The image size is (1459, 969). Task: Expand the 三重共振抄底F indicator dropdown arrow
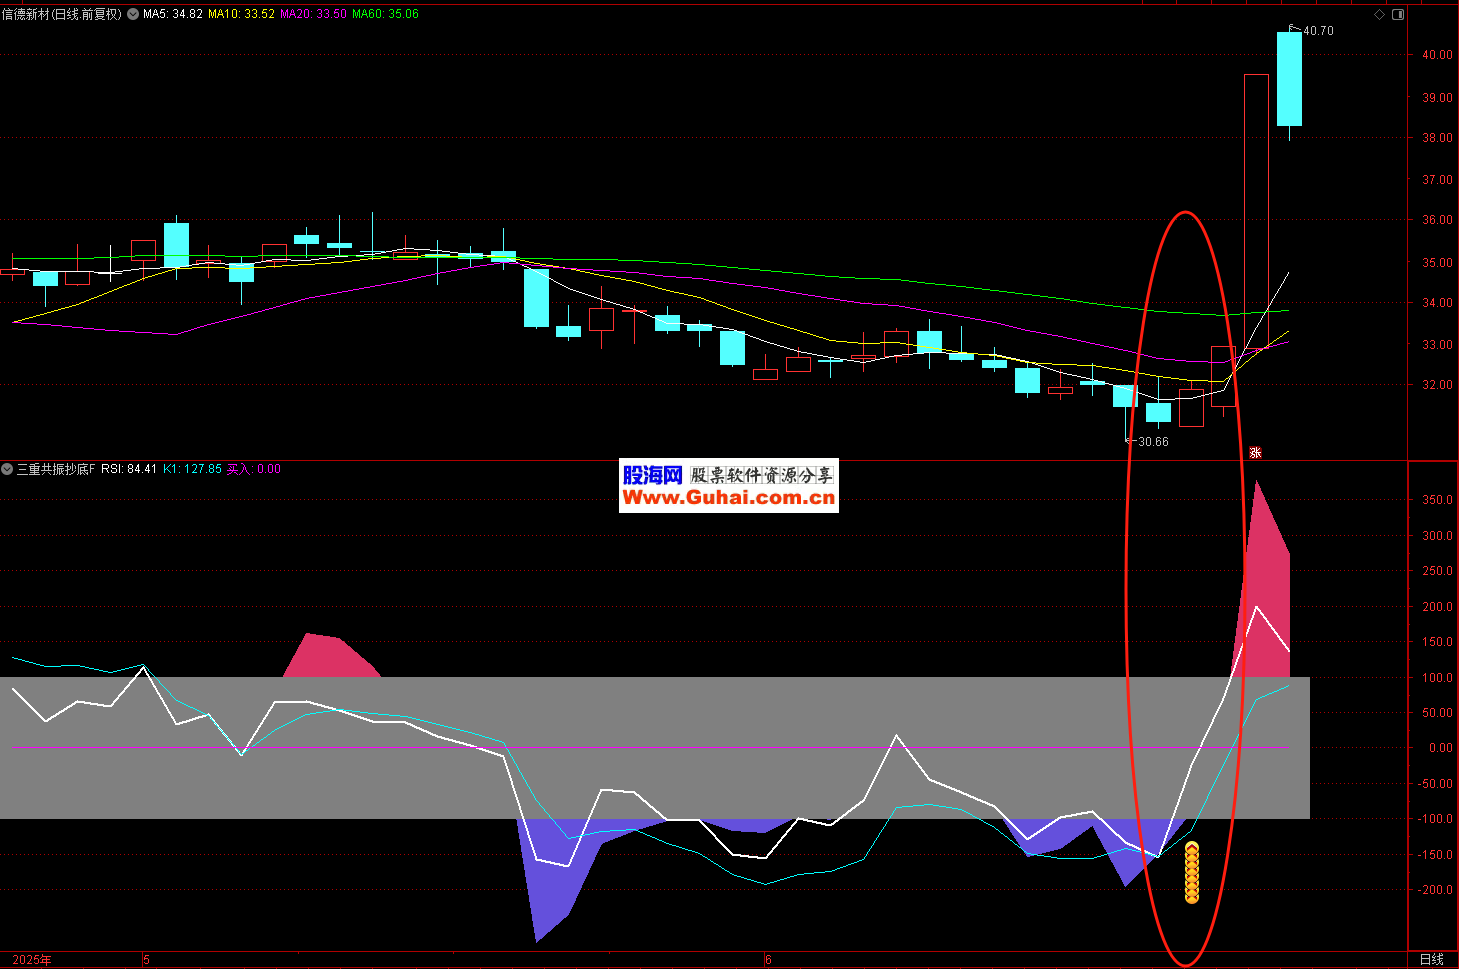click(x=7, y=469)
